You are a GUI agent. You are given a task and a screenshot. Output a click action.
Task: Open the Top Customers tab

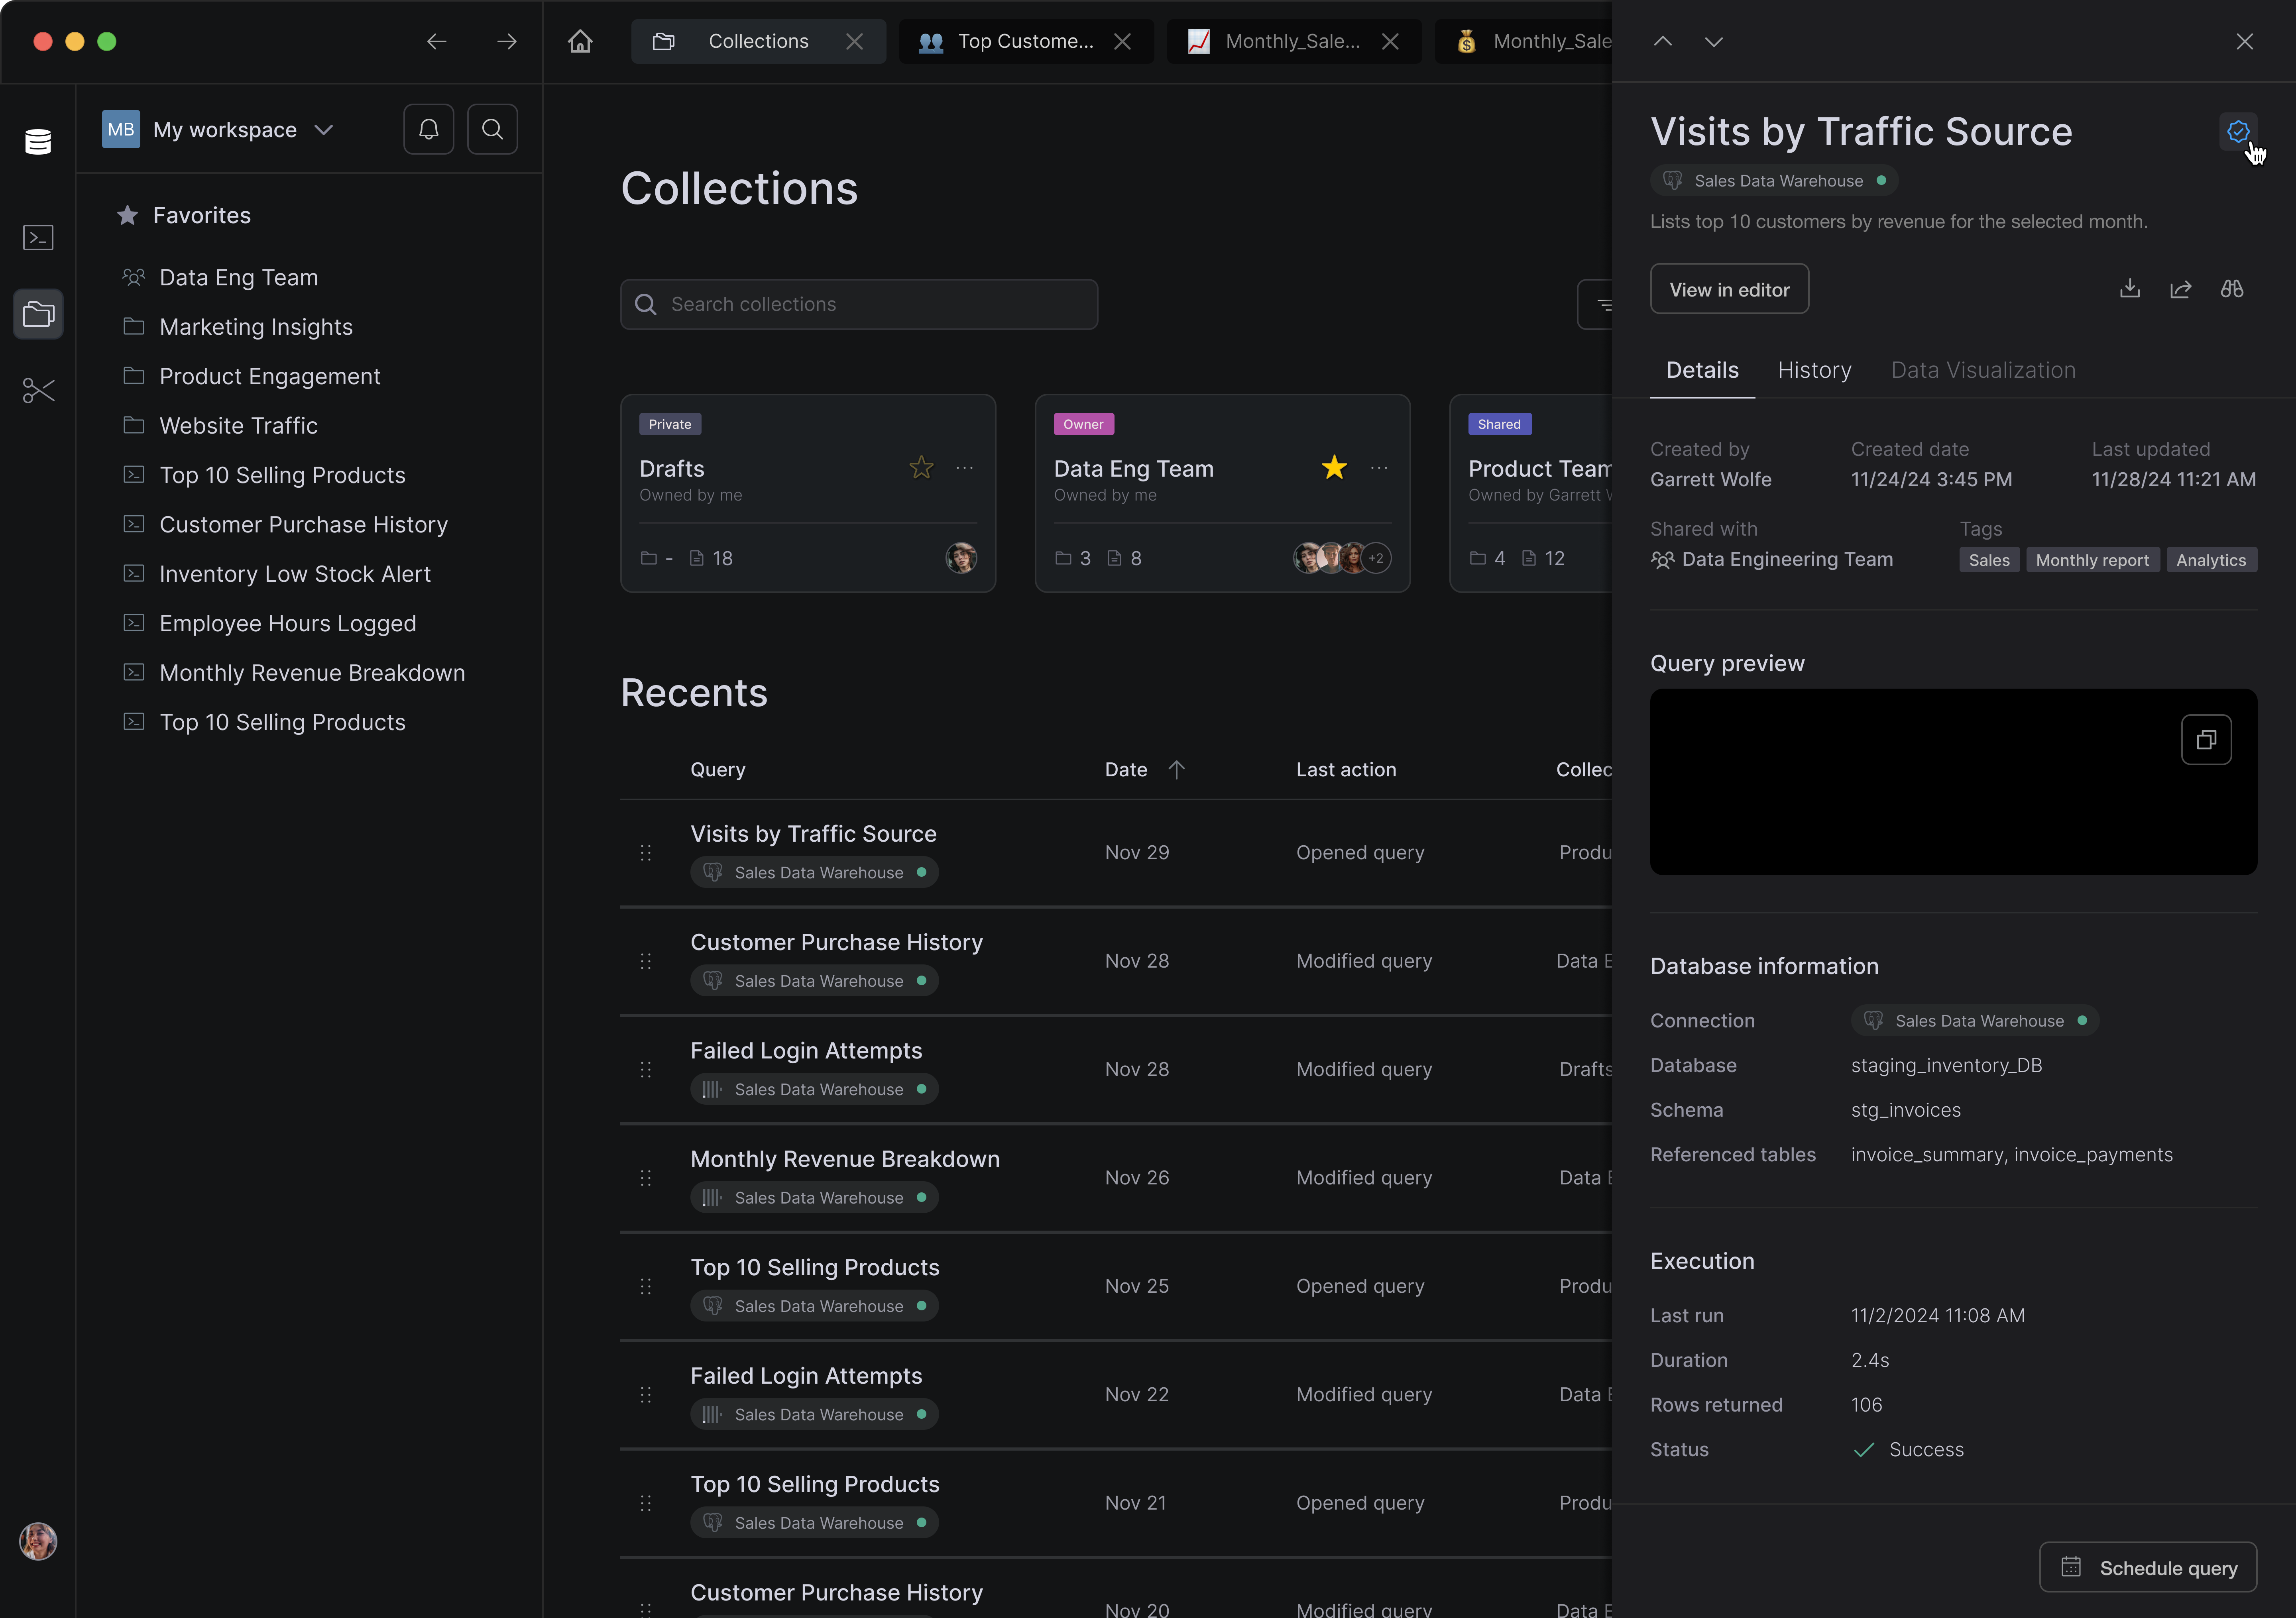1025,41
